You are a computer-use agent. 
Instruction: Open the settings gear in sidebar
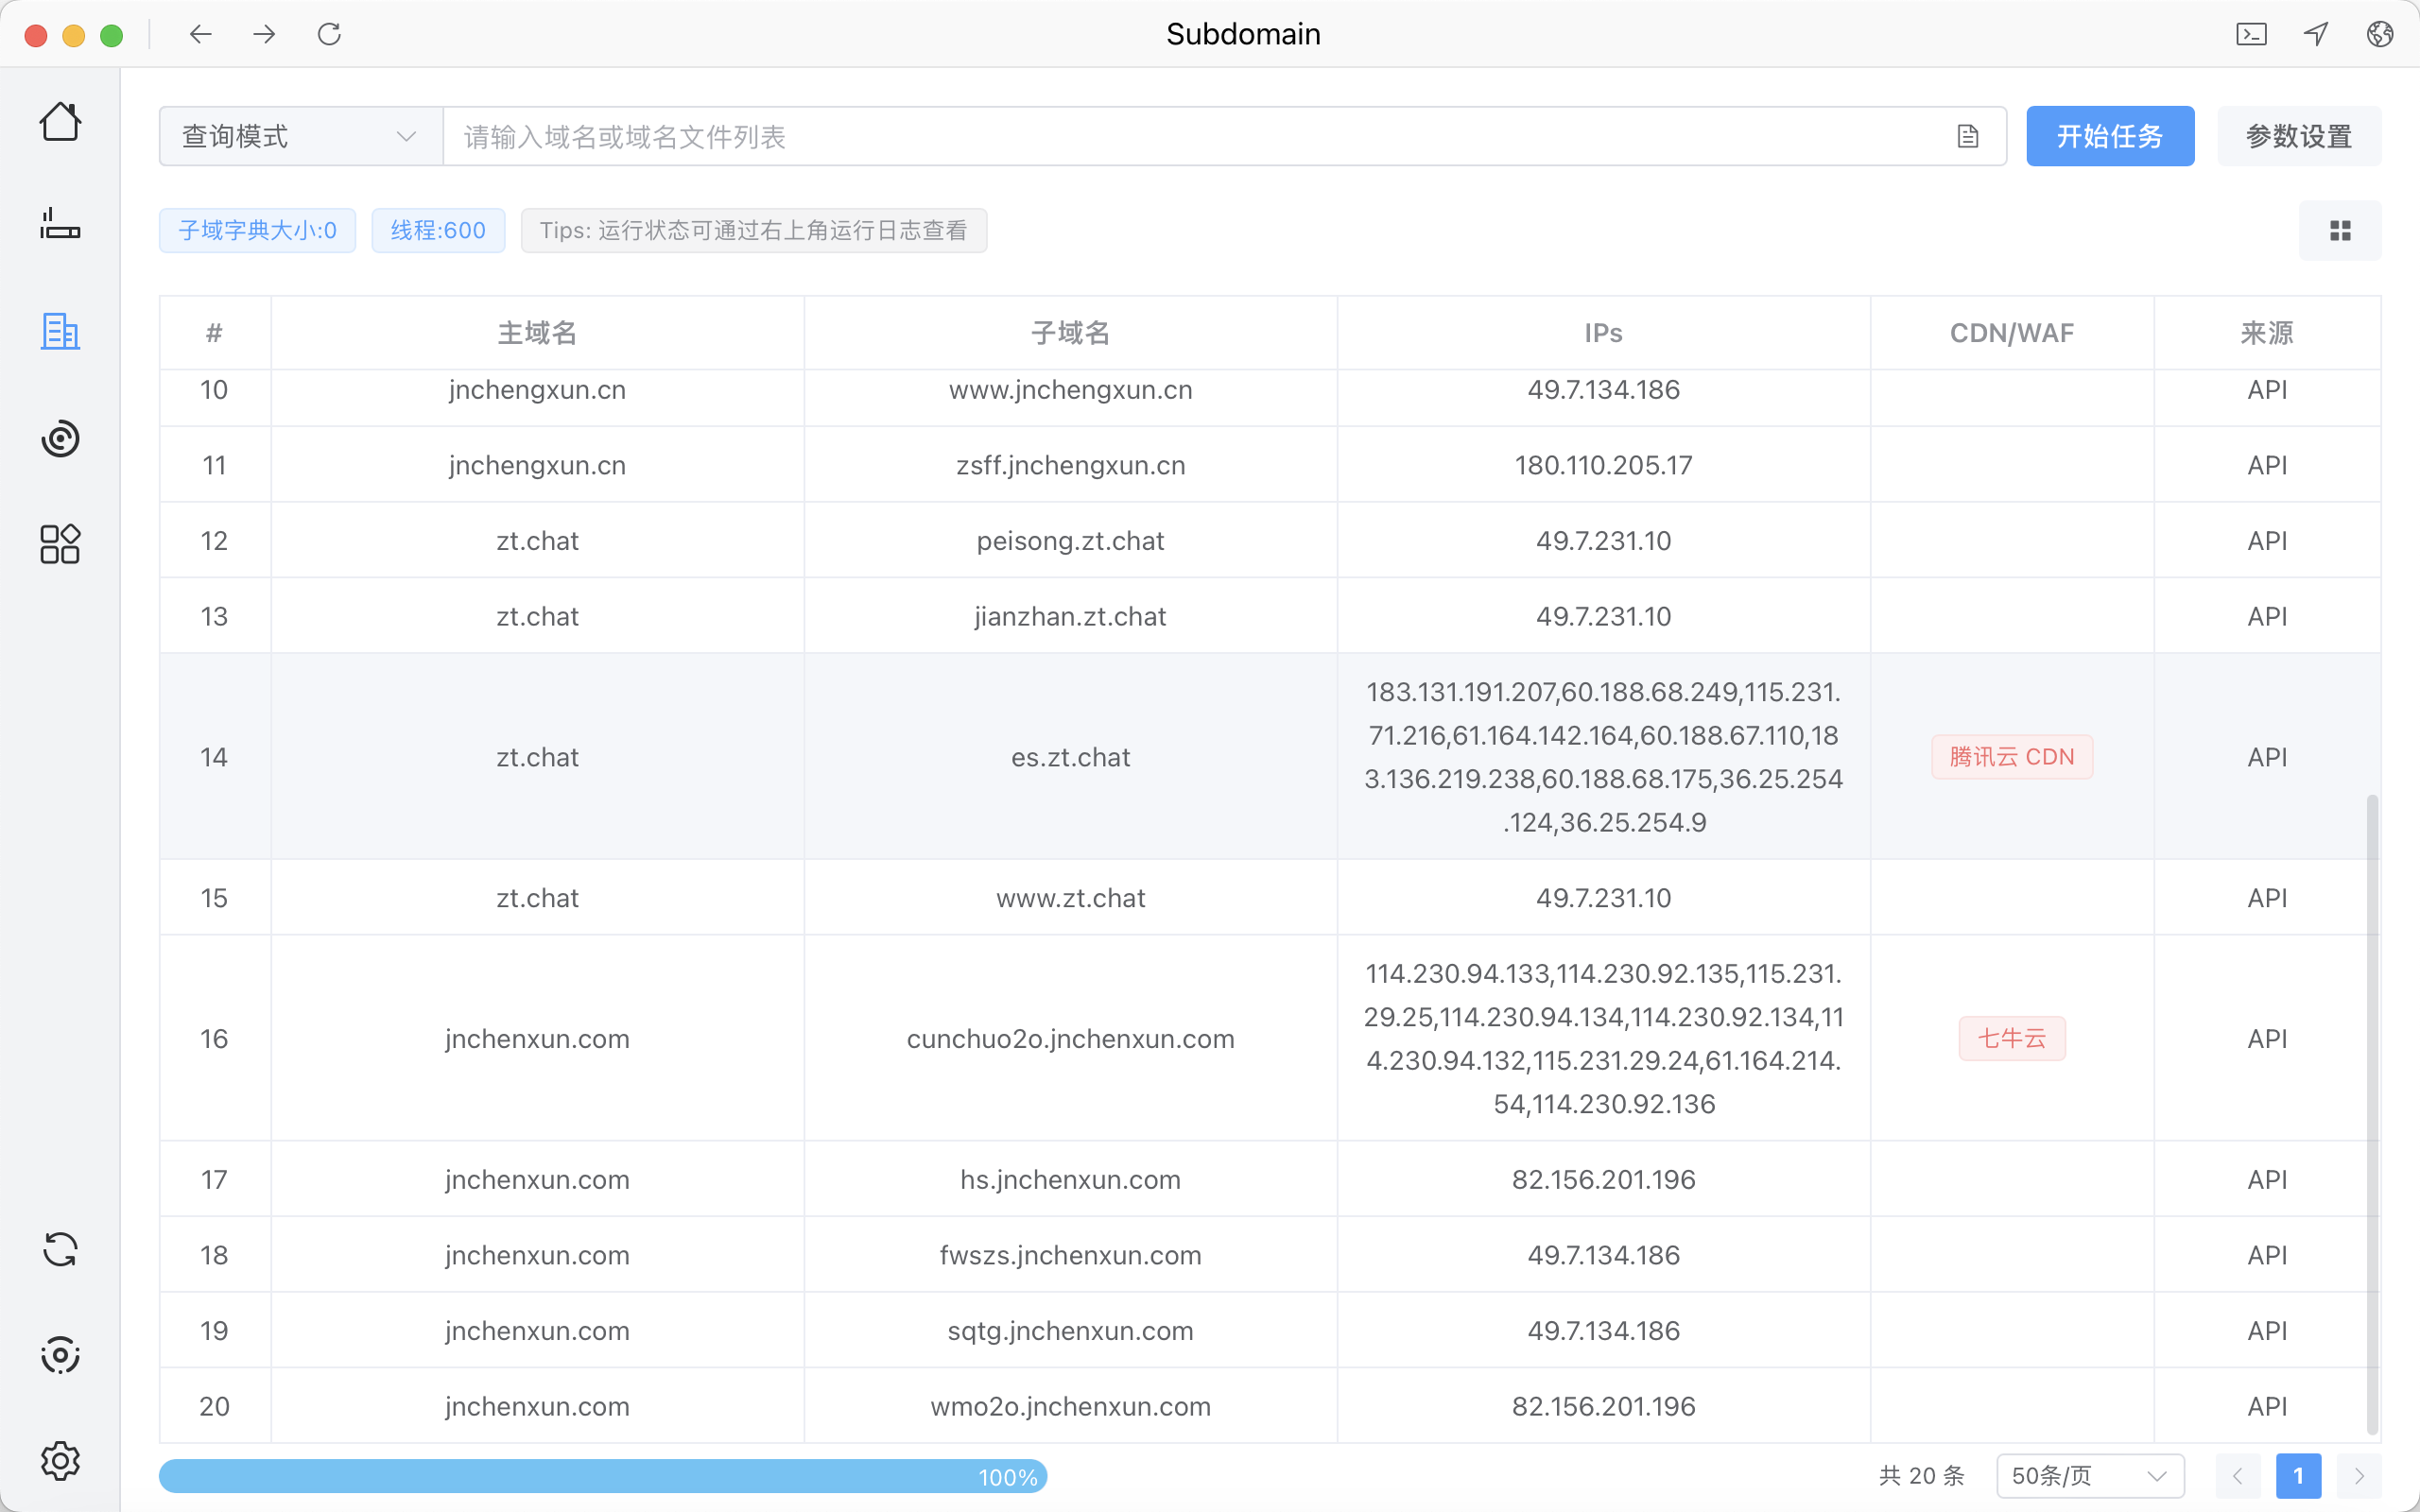(x=60, y=1461)
